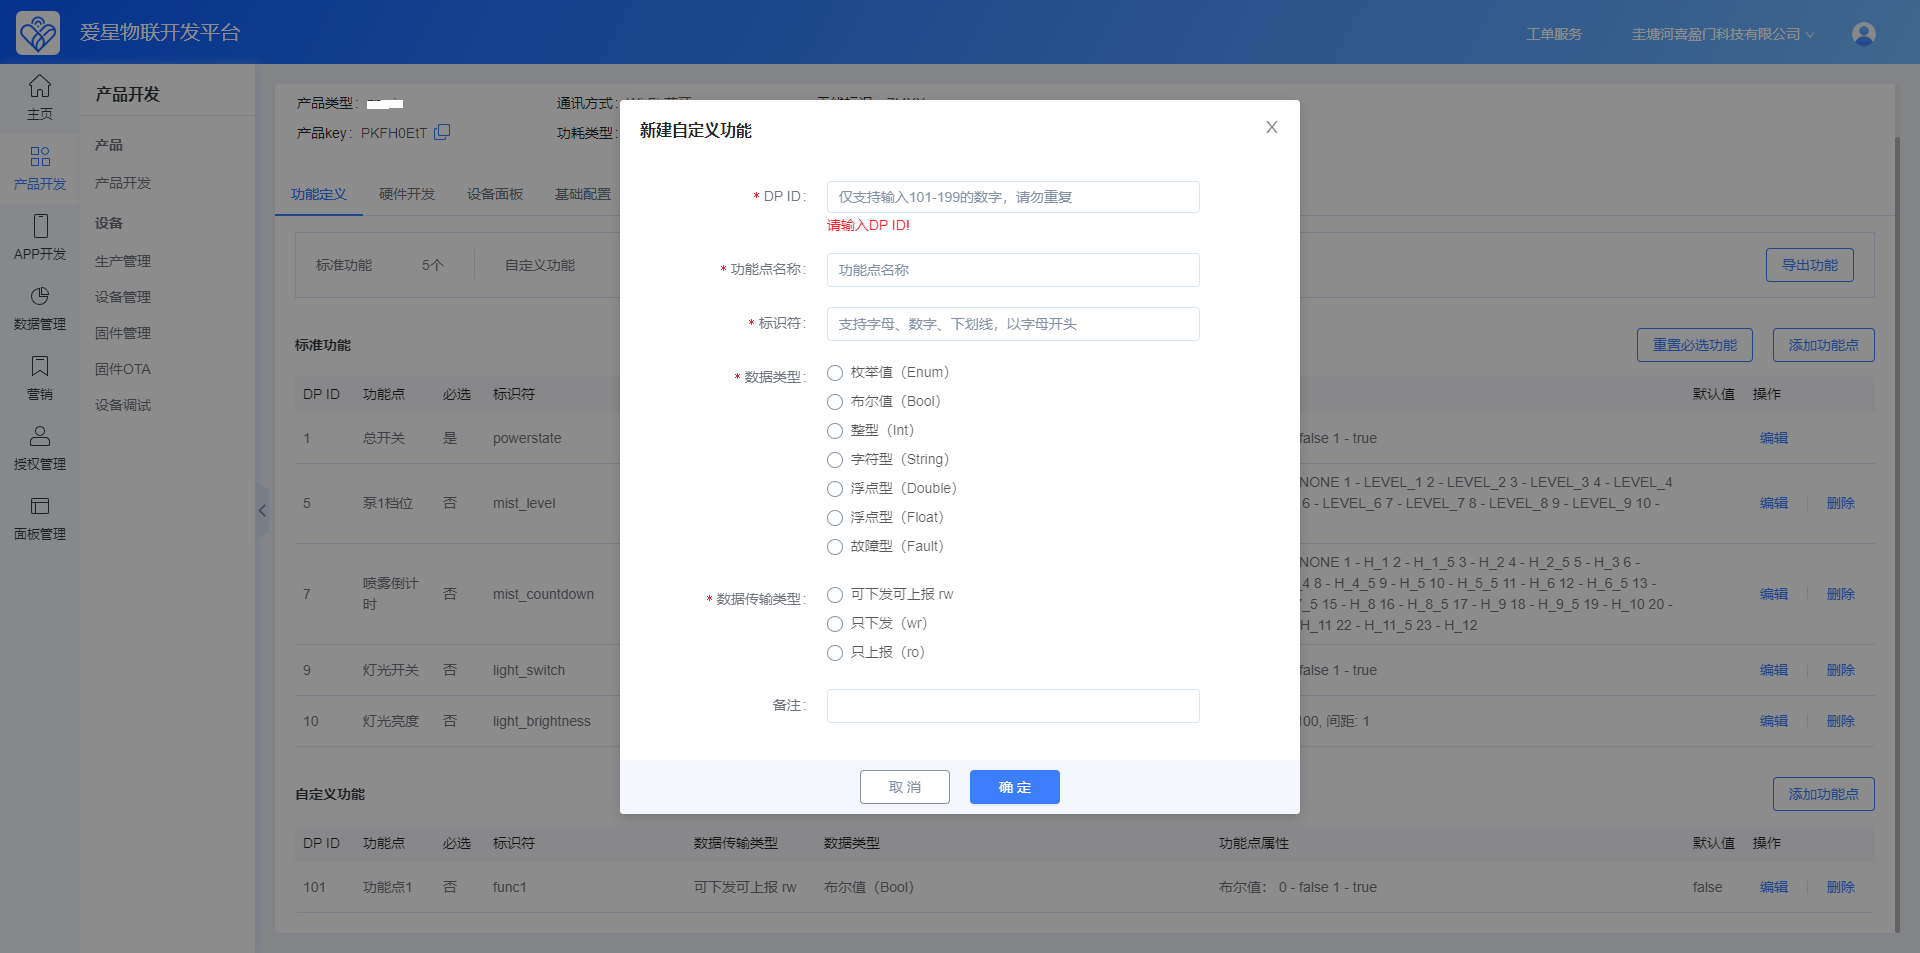Choose 可下发可上报 rw transfer type
Viewport: 1920px width, 953px height.
tap(835, 595)
